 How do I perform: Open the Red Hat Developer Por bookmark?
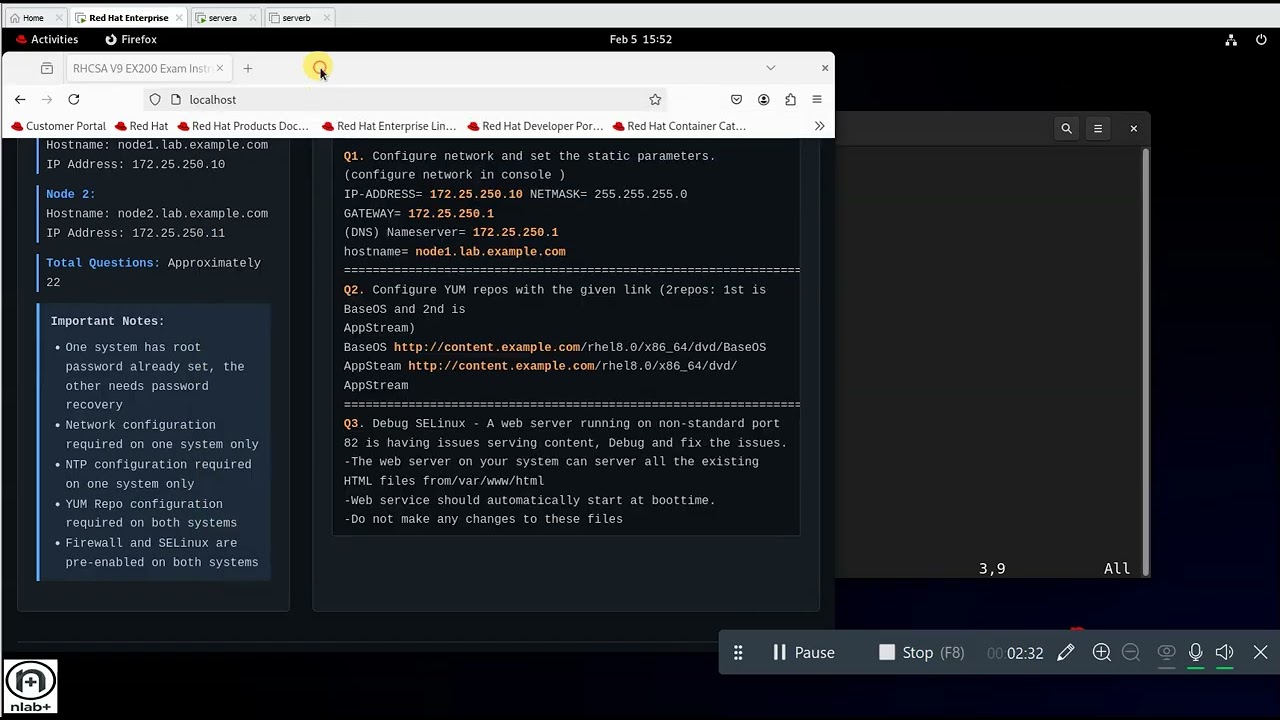tap(535, 126)
